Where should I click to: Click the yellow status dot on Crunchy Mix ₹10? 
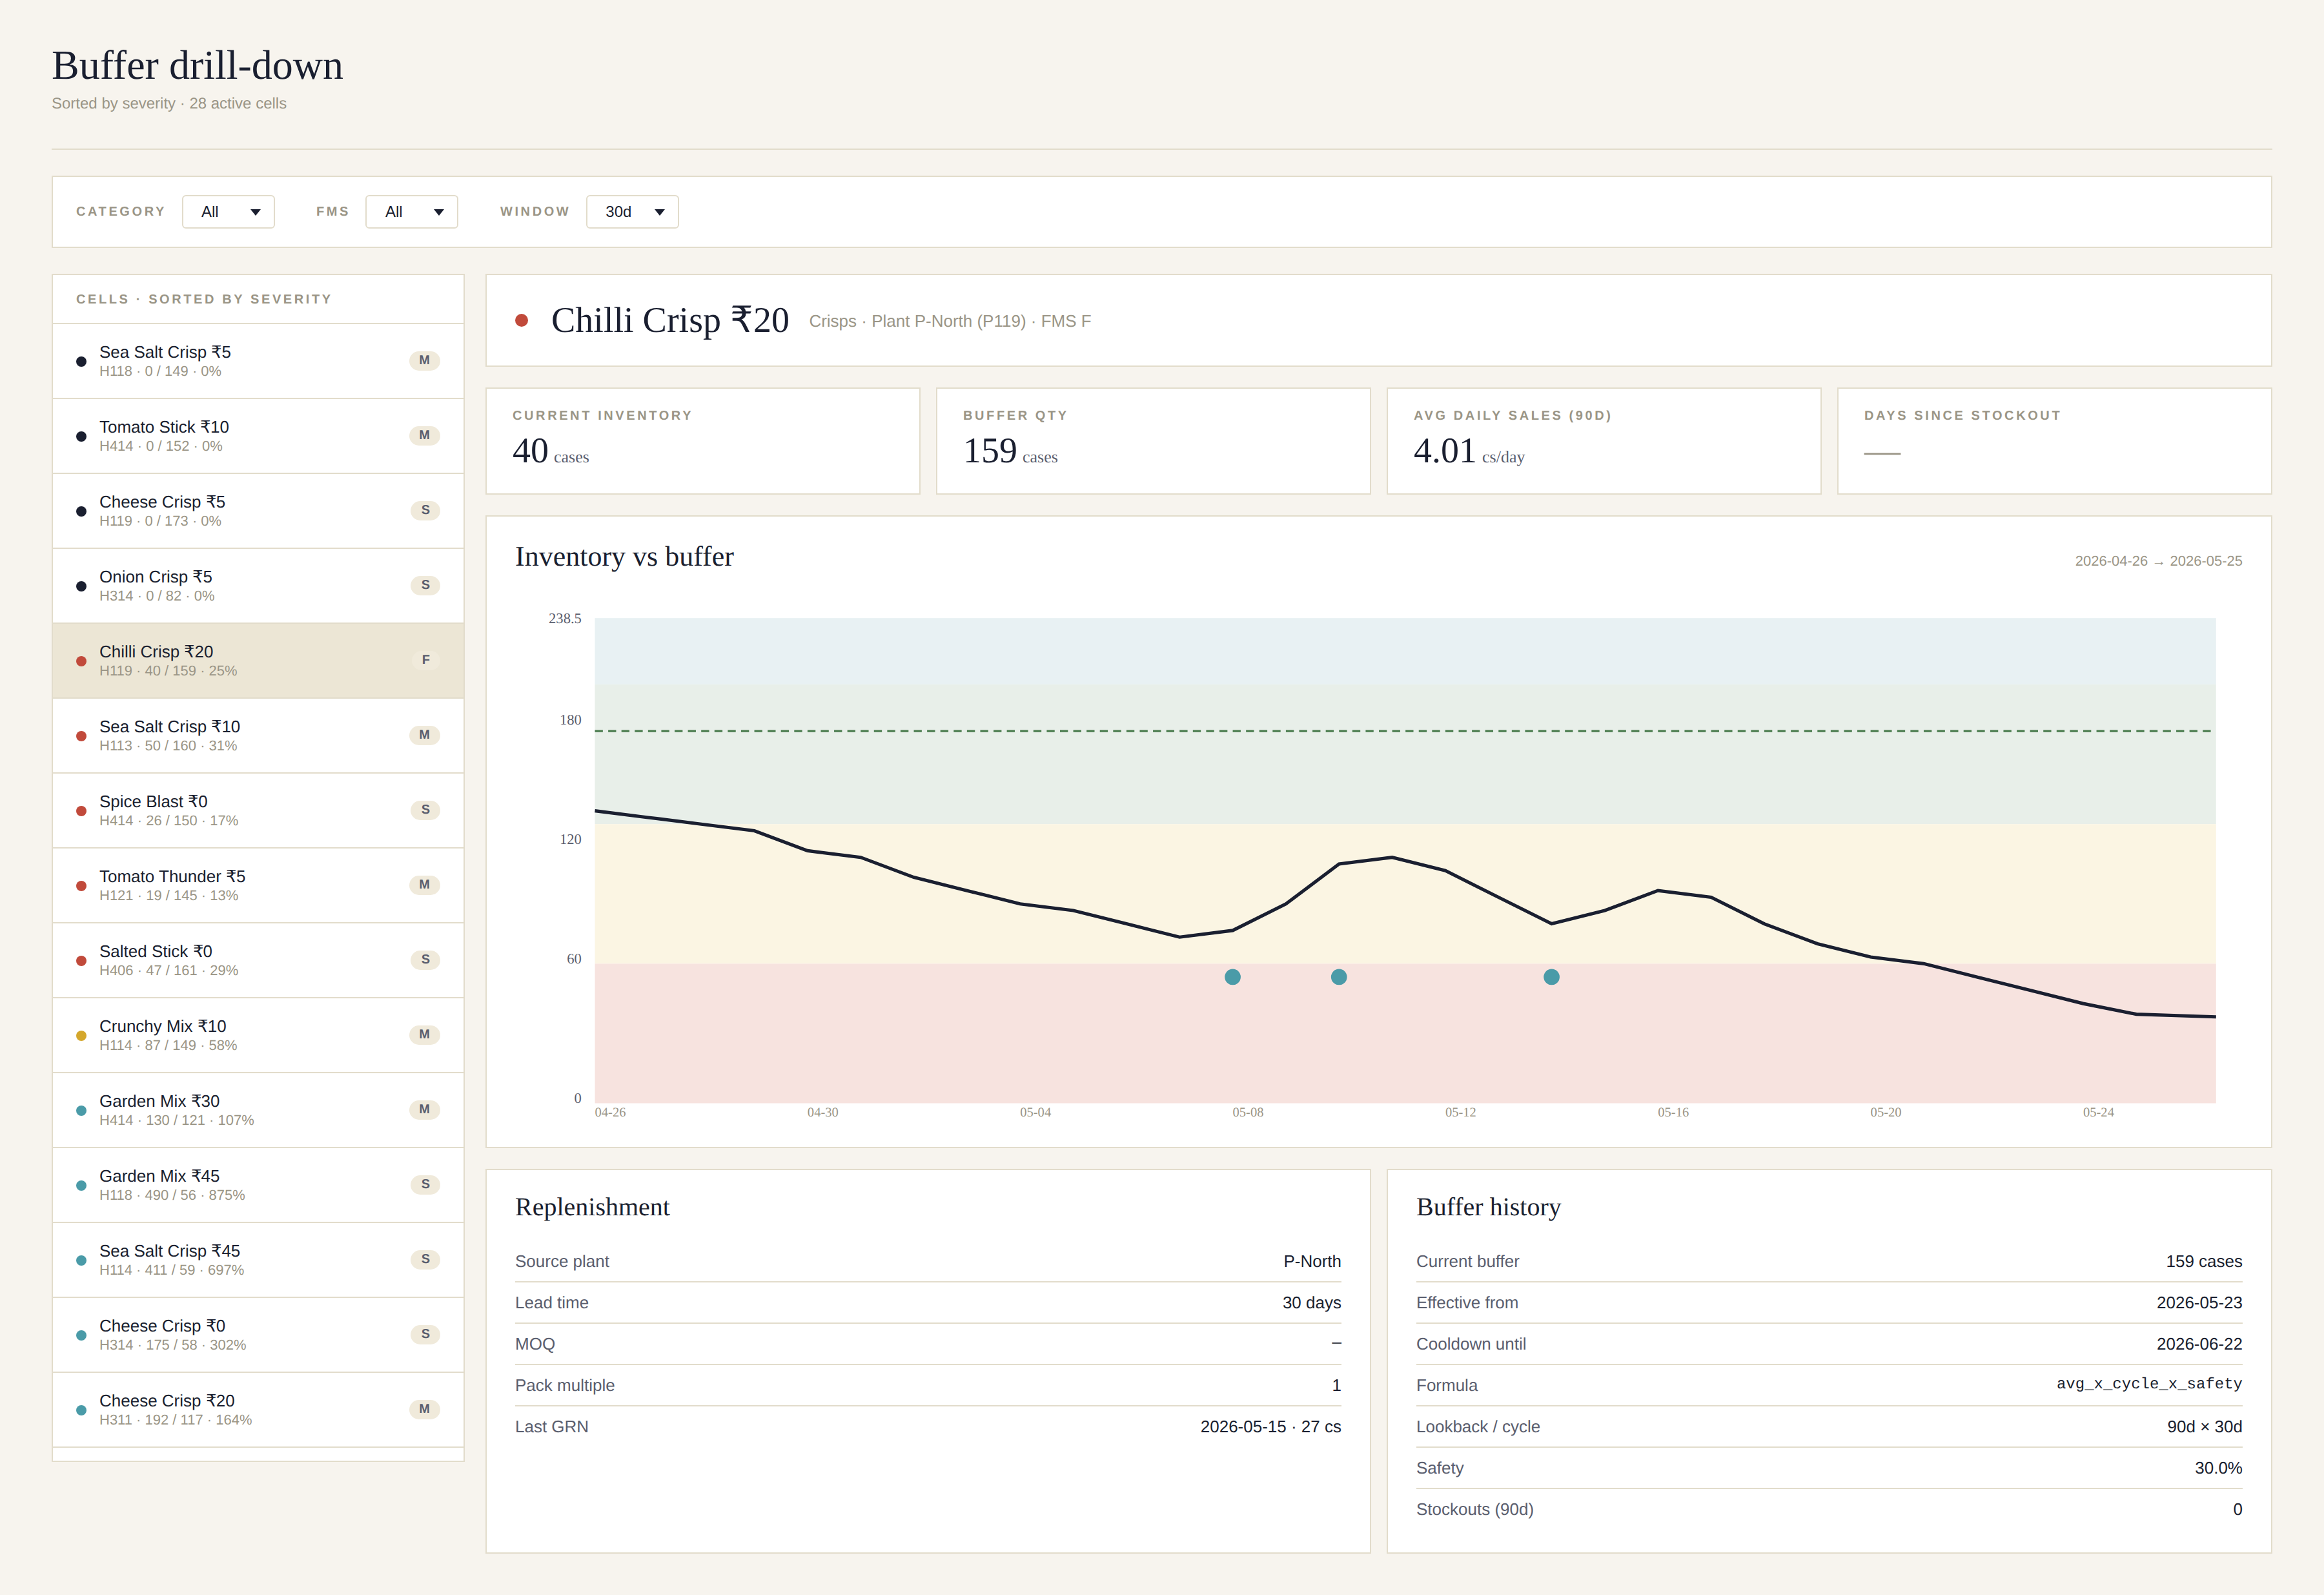click(81, 1036)
